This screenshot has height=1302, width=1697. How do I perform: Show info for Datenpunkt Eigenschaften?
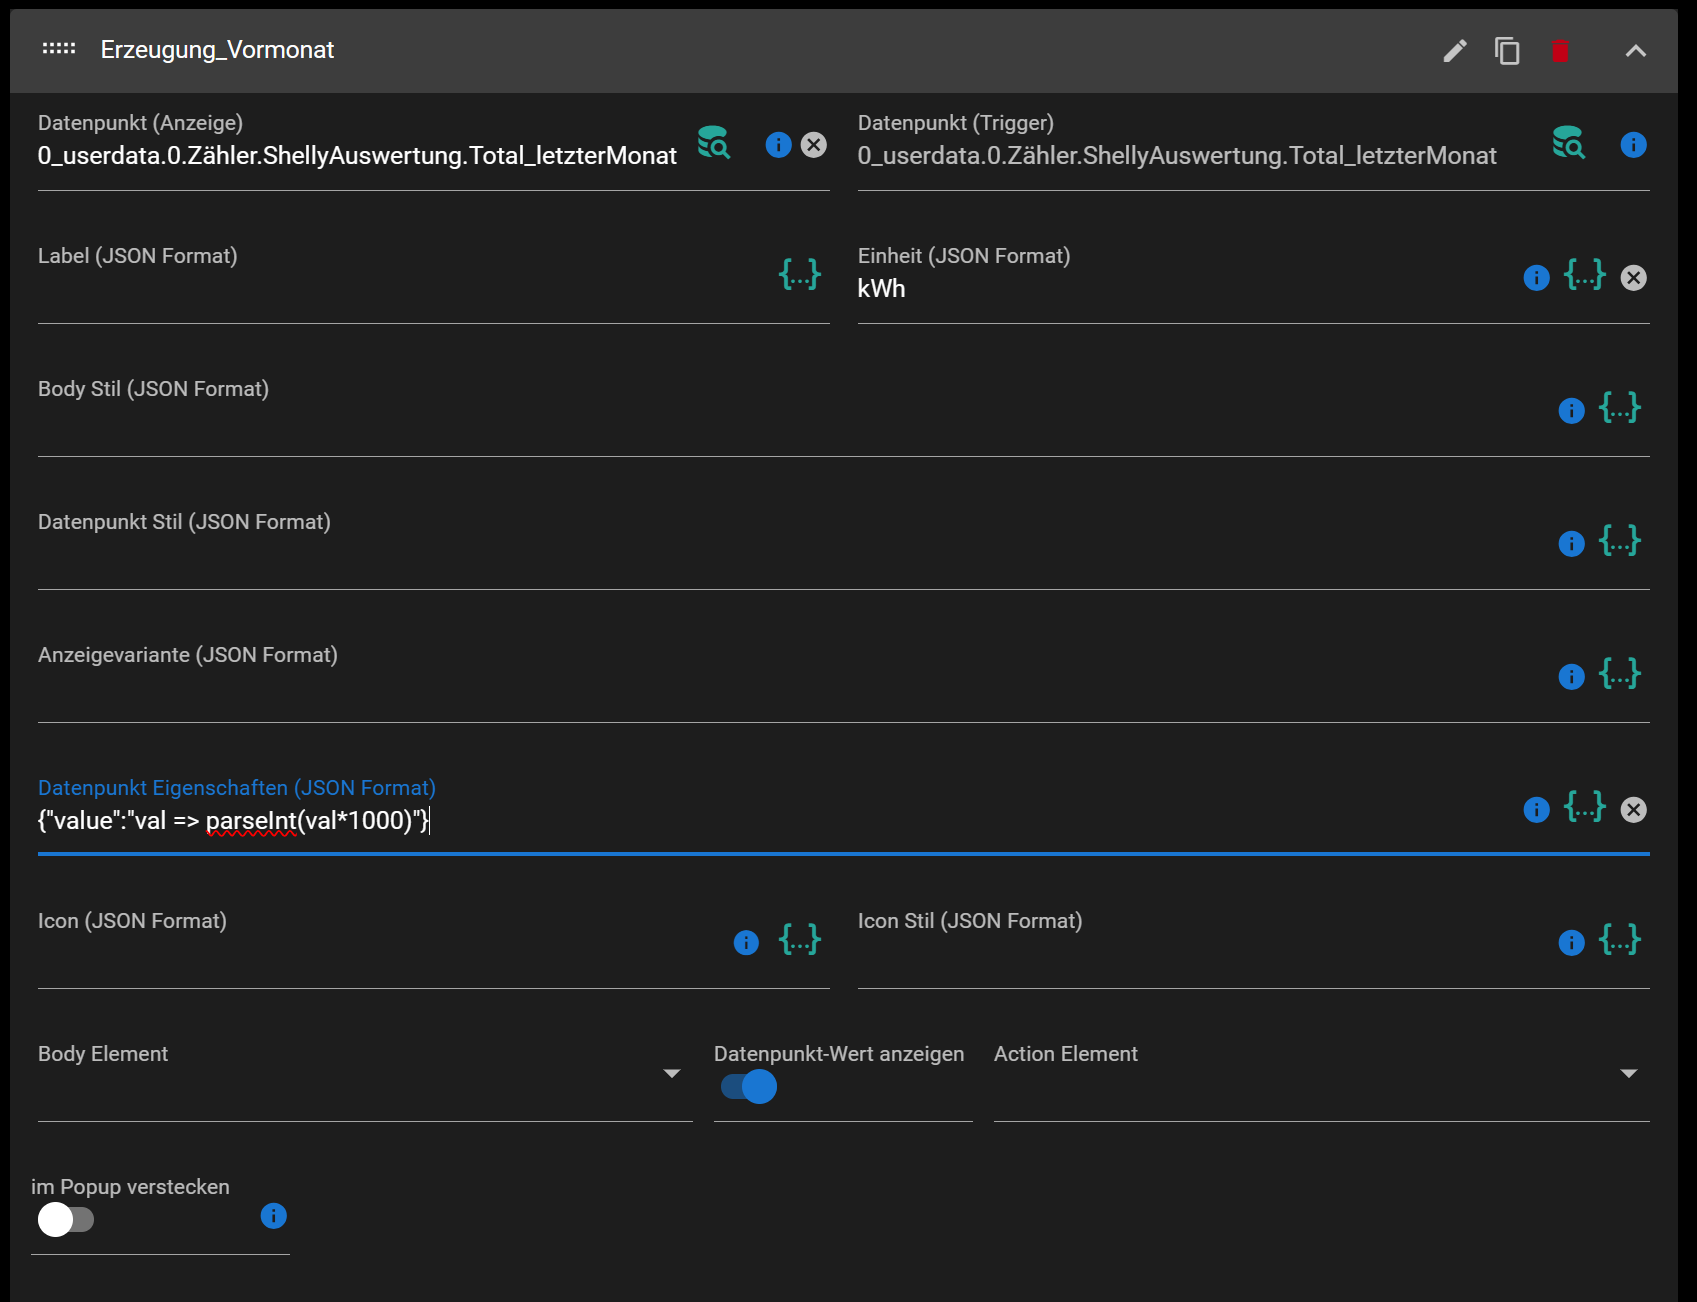1536,810
